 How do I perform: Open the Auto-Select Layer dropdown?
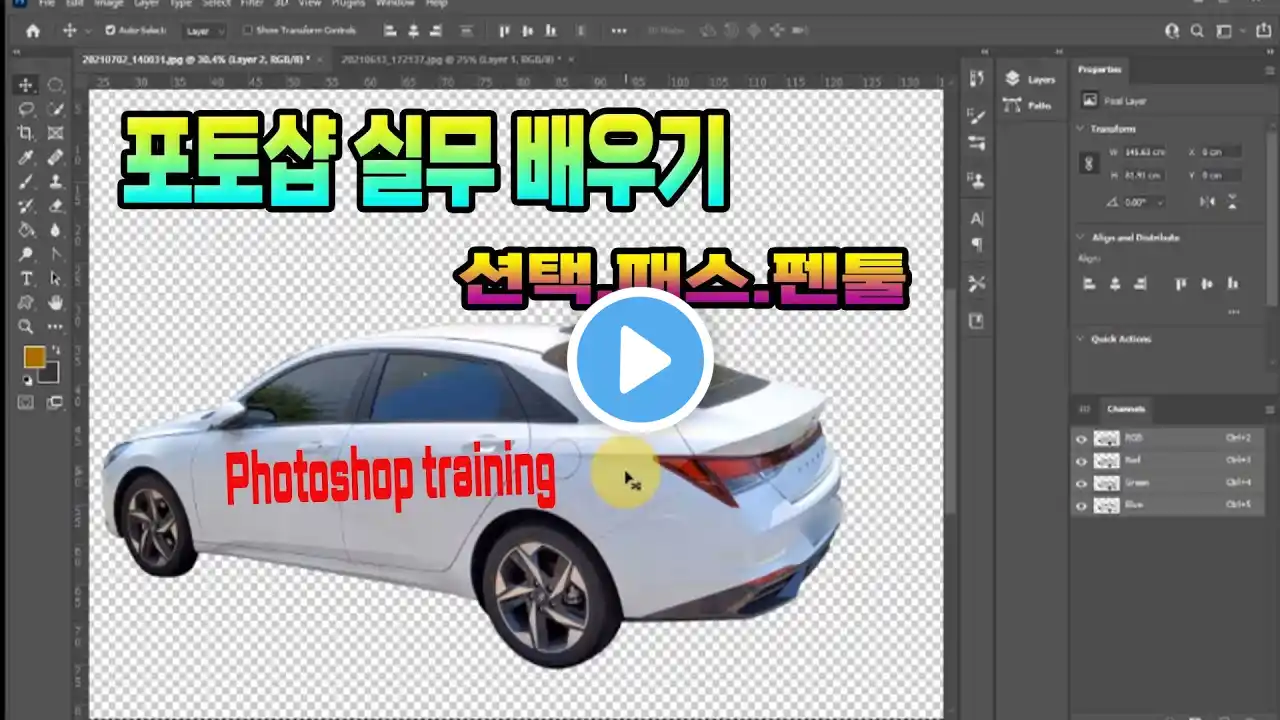206,31
